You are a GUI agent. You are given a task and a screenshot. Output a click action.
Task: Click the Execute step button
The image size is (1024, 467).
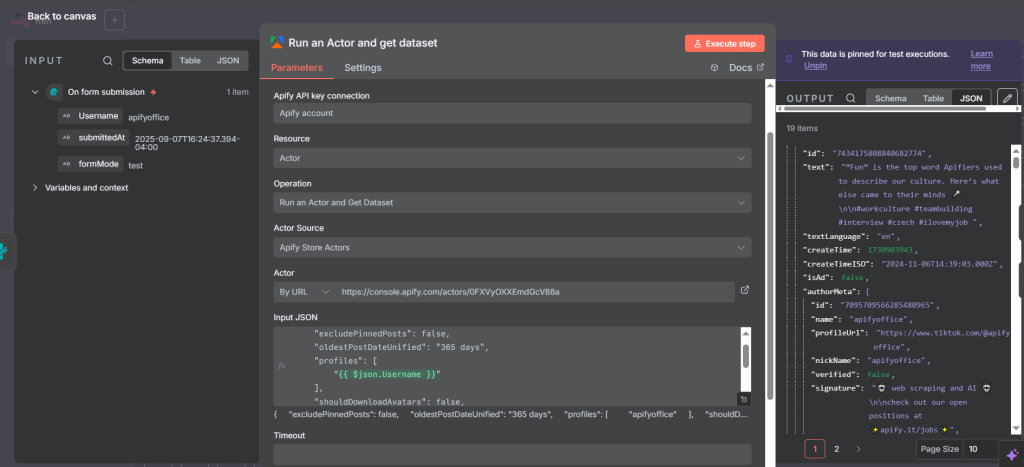tap(724, 43)
